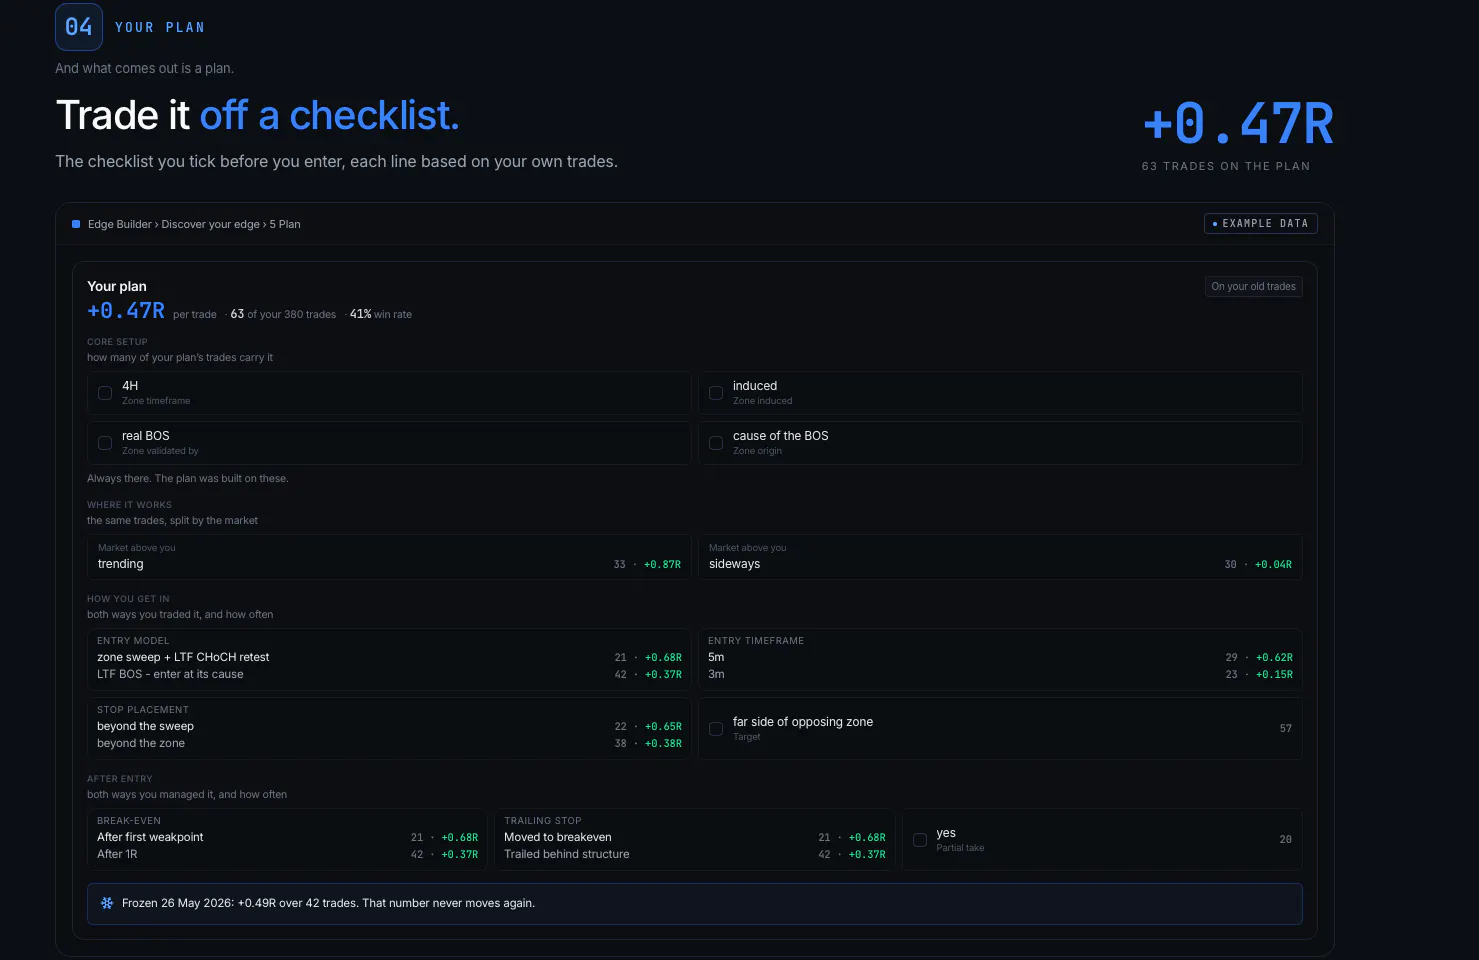Enable the "cause of the BOS" checkbox
The height and width of the screenshot is (960, 1479).
click(716, 443)
